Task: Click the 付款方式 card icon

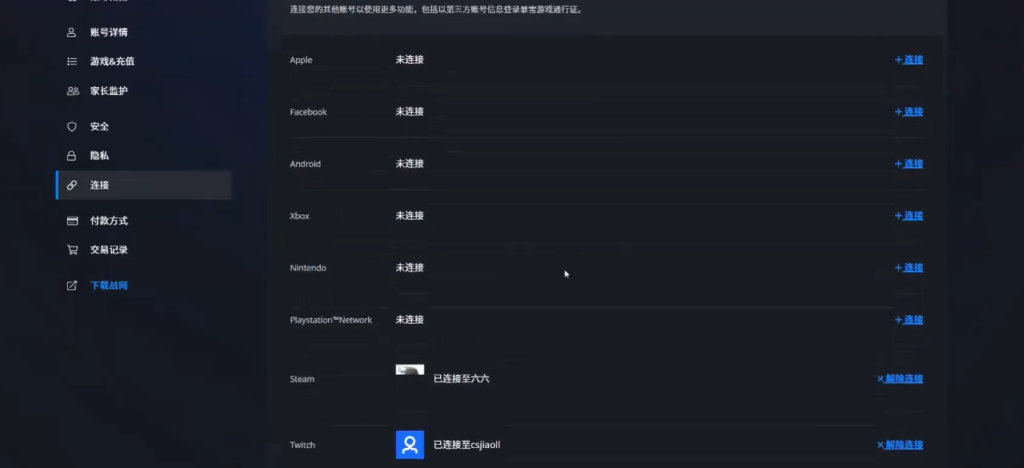Action: click(72, 221)
